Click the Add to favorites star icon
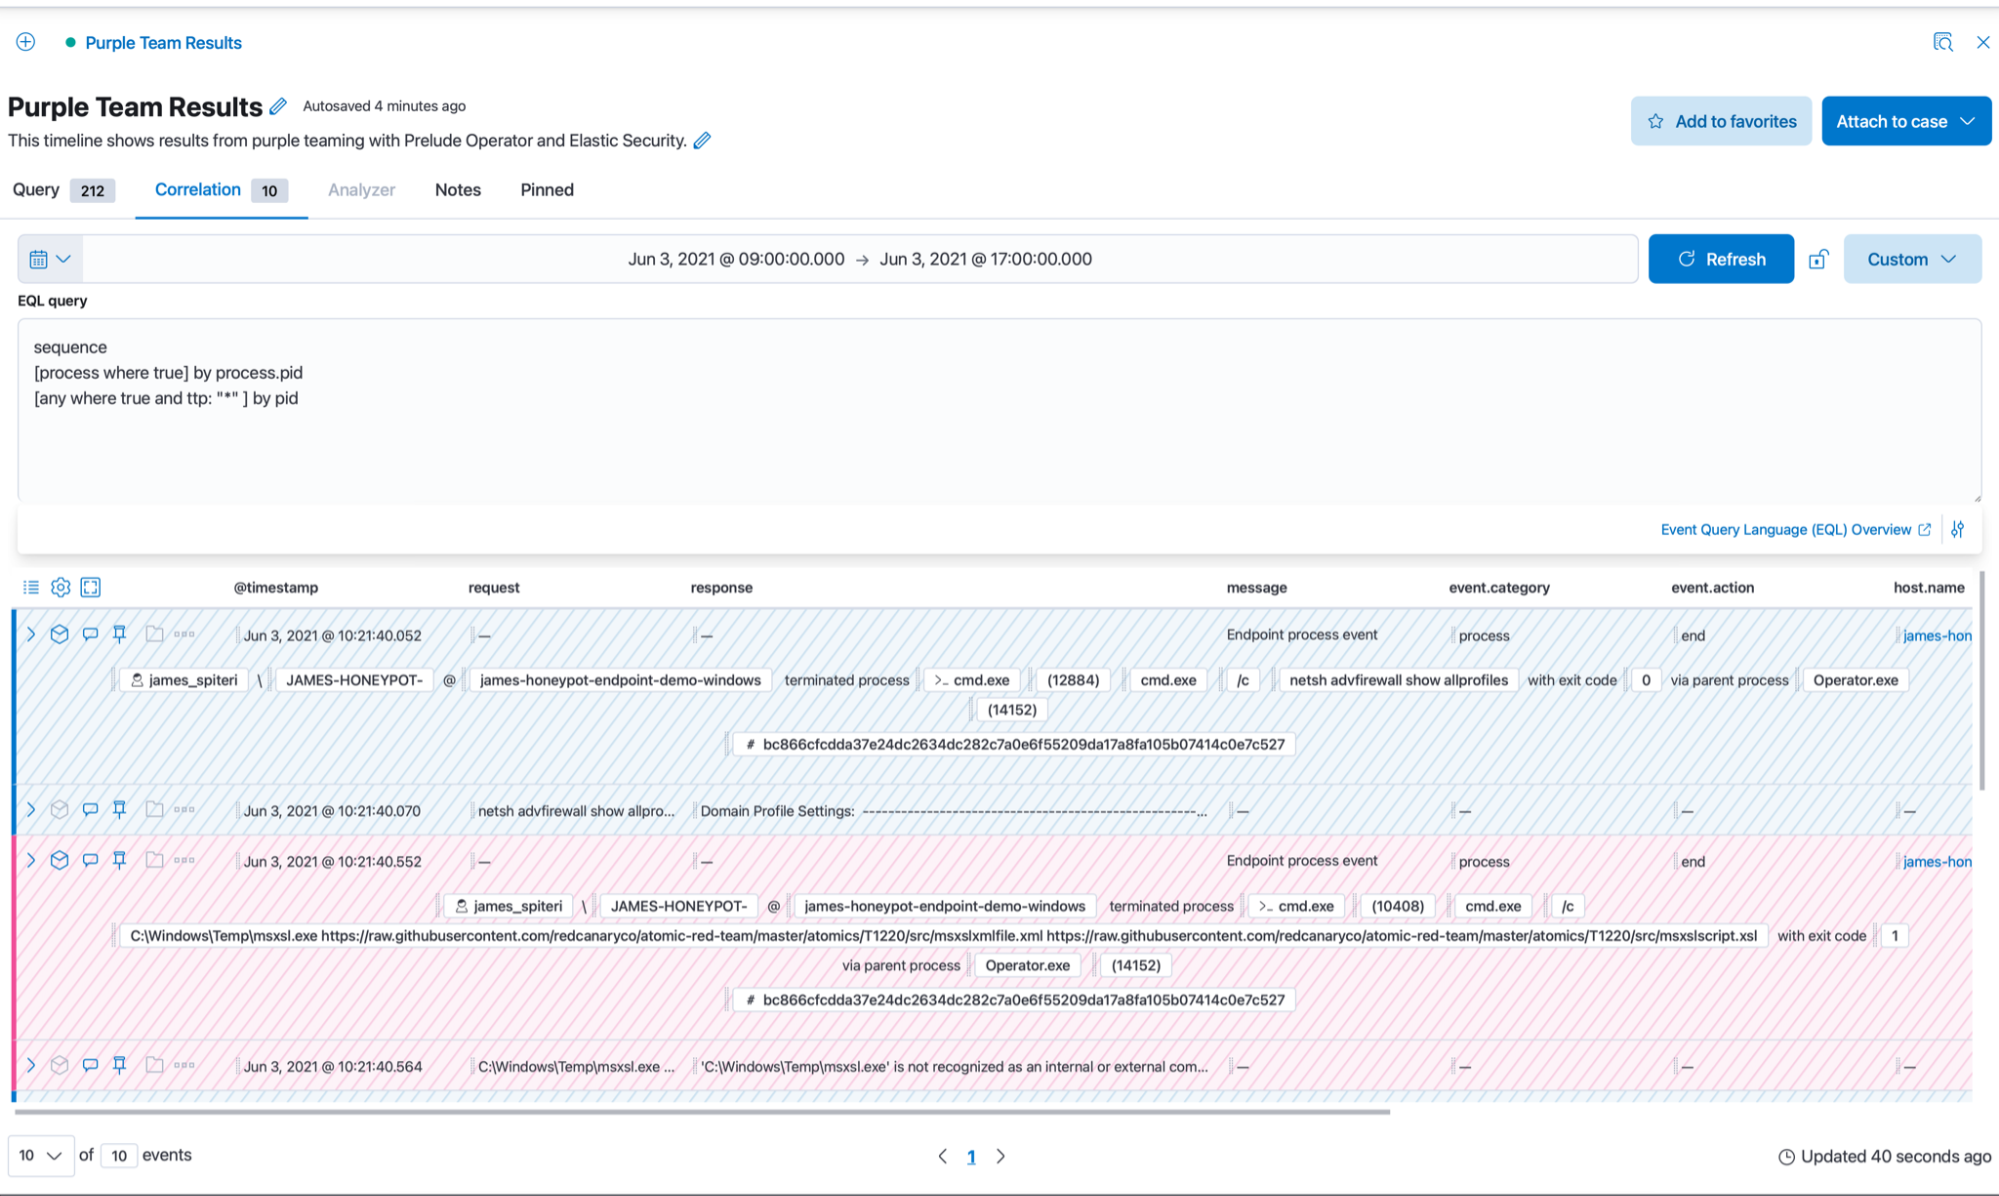 [x=1654, y=121]
